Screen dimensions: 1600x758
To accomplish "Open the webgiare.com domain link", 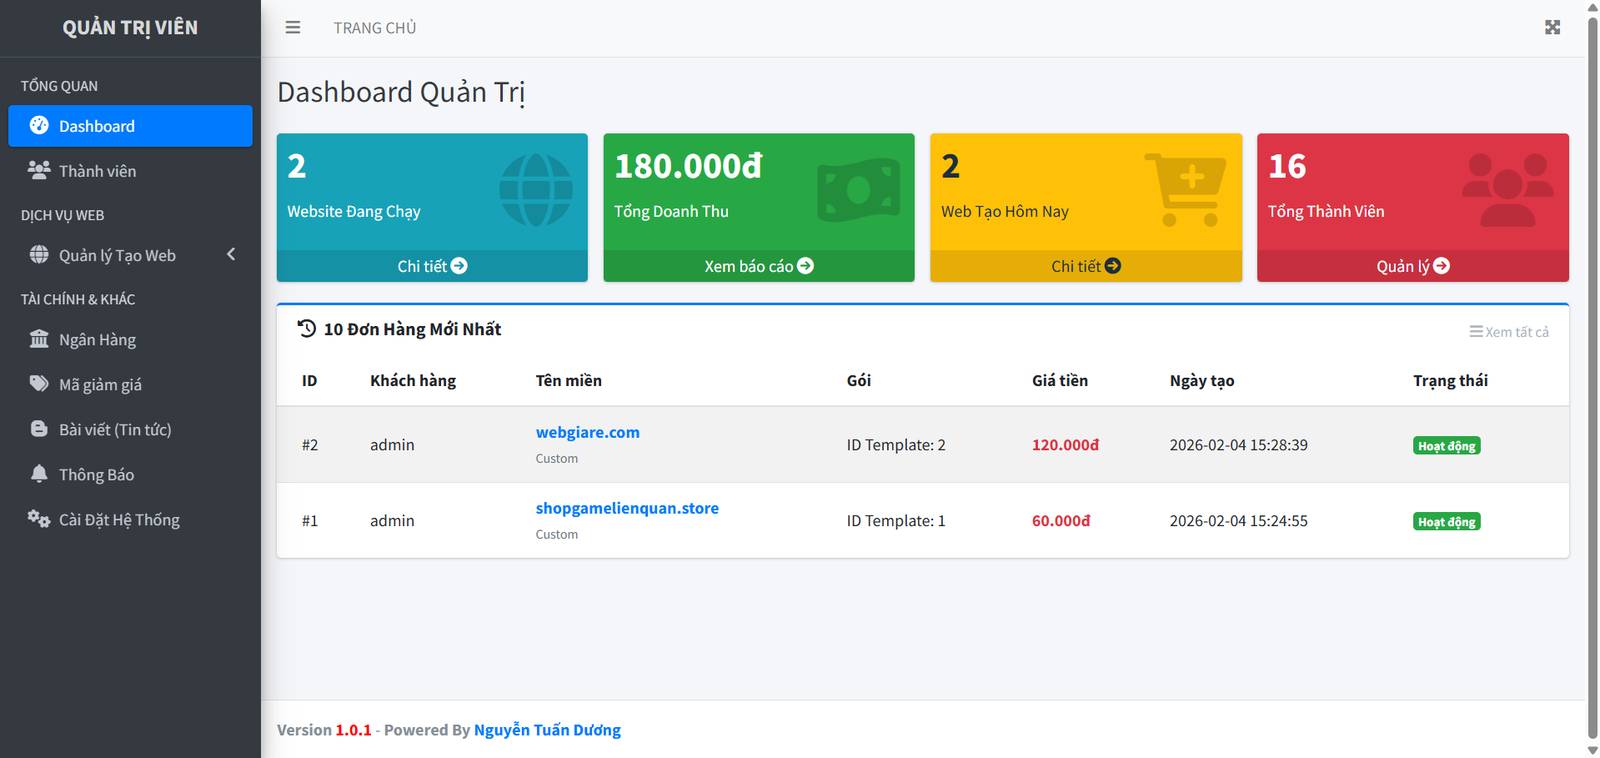I will point(587,432).
